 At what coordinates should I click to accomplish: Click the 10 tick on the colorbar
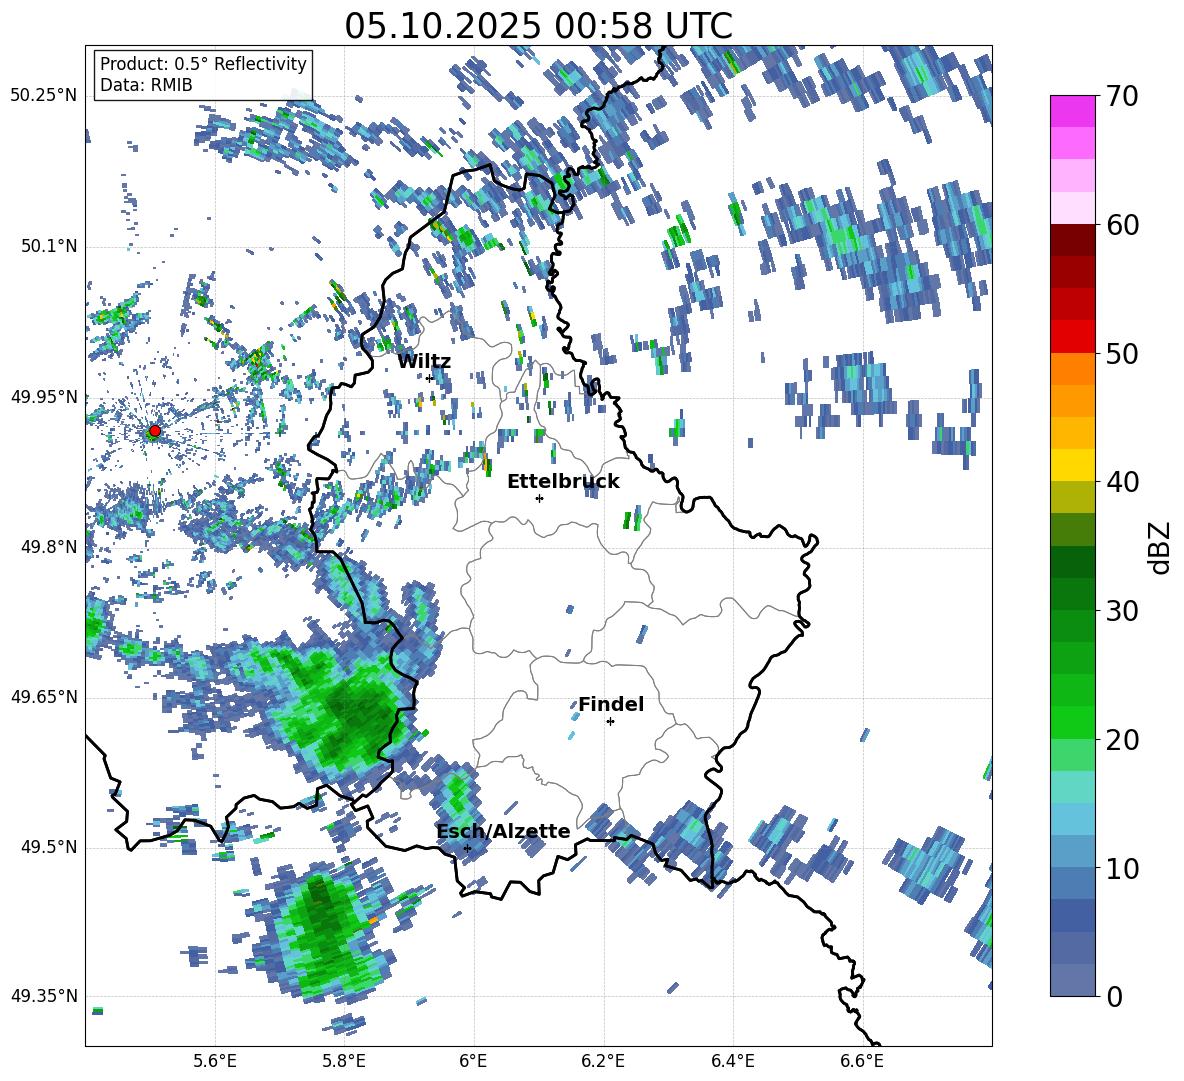1122,868
